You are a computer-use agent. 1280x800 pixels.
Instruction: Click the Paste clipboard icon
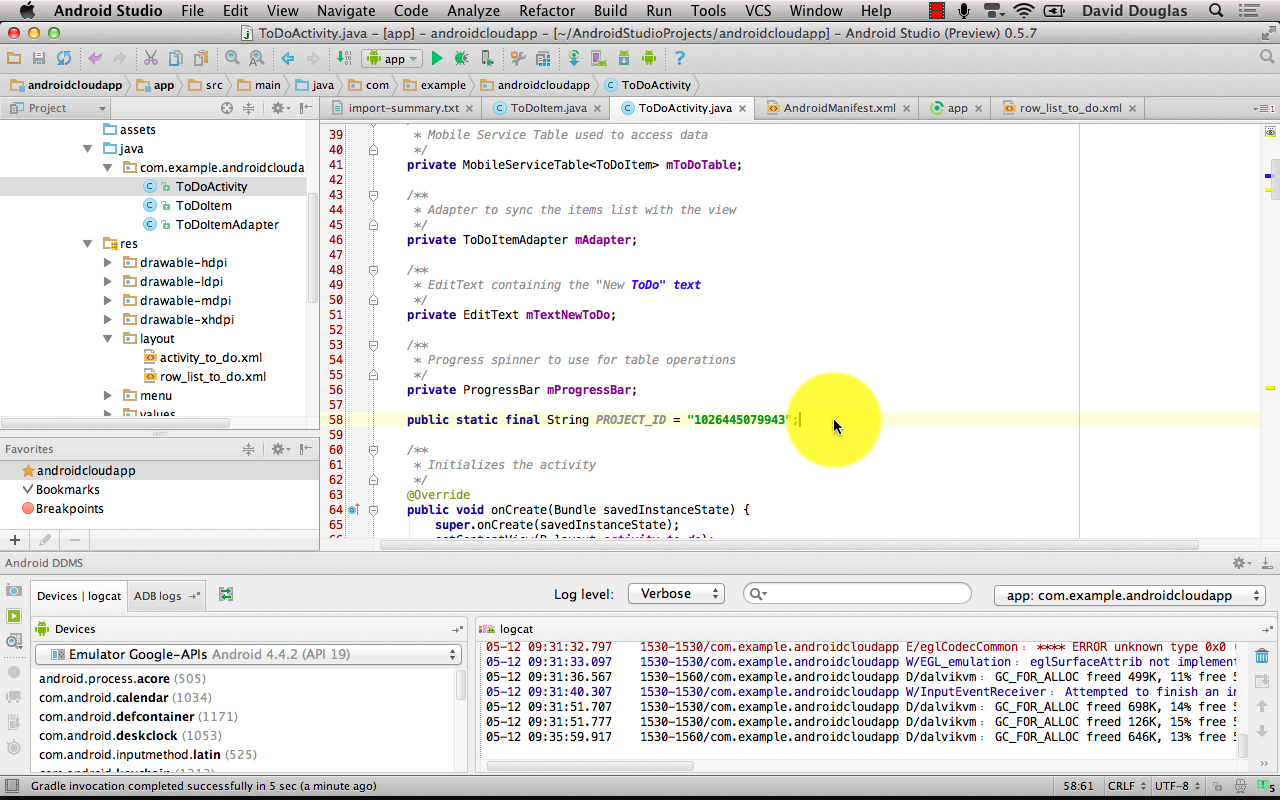[201, 59]
